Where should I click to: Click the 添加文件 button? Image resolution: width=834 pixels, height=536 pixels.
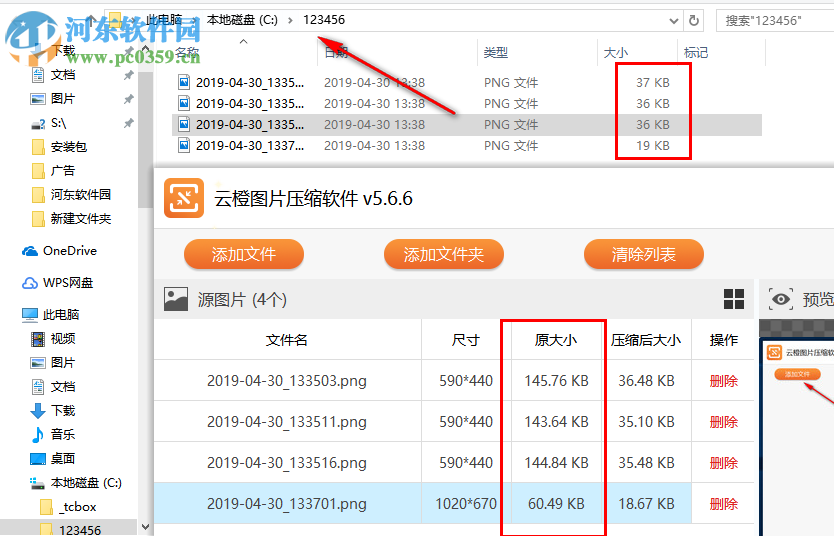pyautogui.click(x=244, y=254)
